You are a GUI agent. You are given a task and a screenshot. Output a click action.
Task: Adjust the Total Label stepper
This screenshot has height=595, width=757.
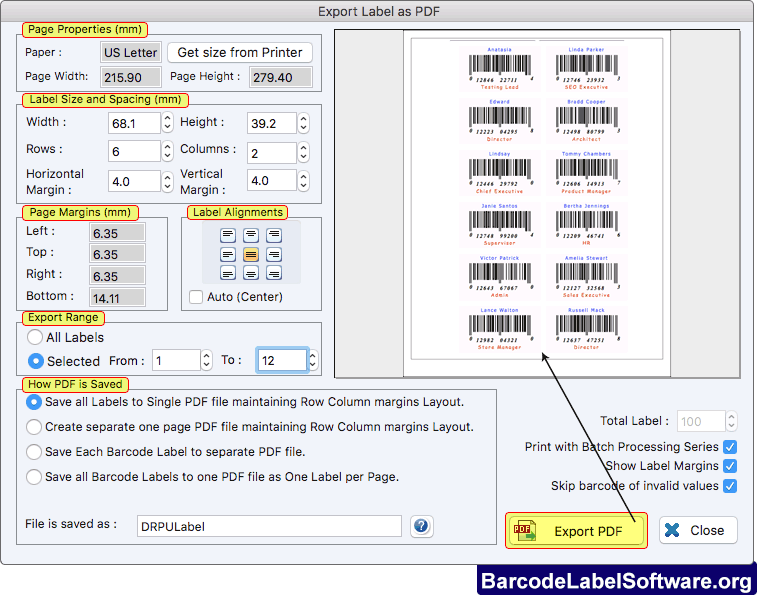731,421
